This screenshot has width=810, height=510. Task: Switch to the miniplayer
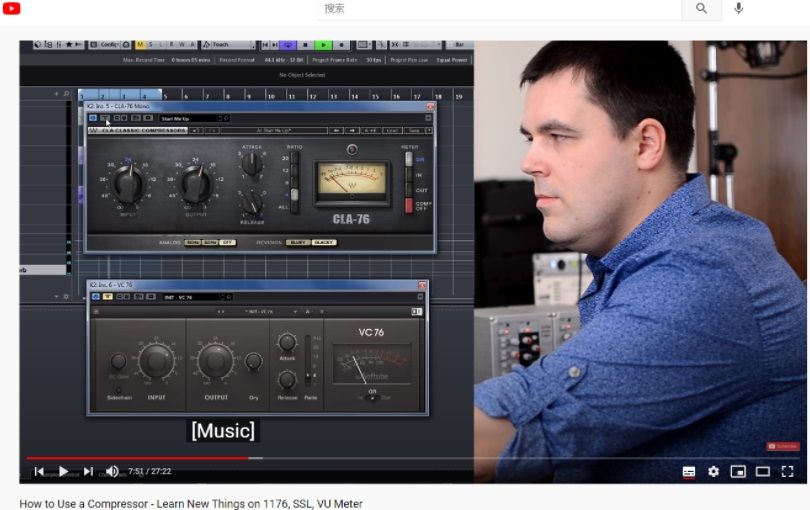(738, 471)
